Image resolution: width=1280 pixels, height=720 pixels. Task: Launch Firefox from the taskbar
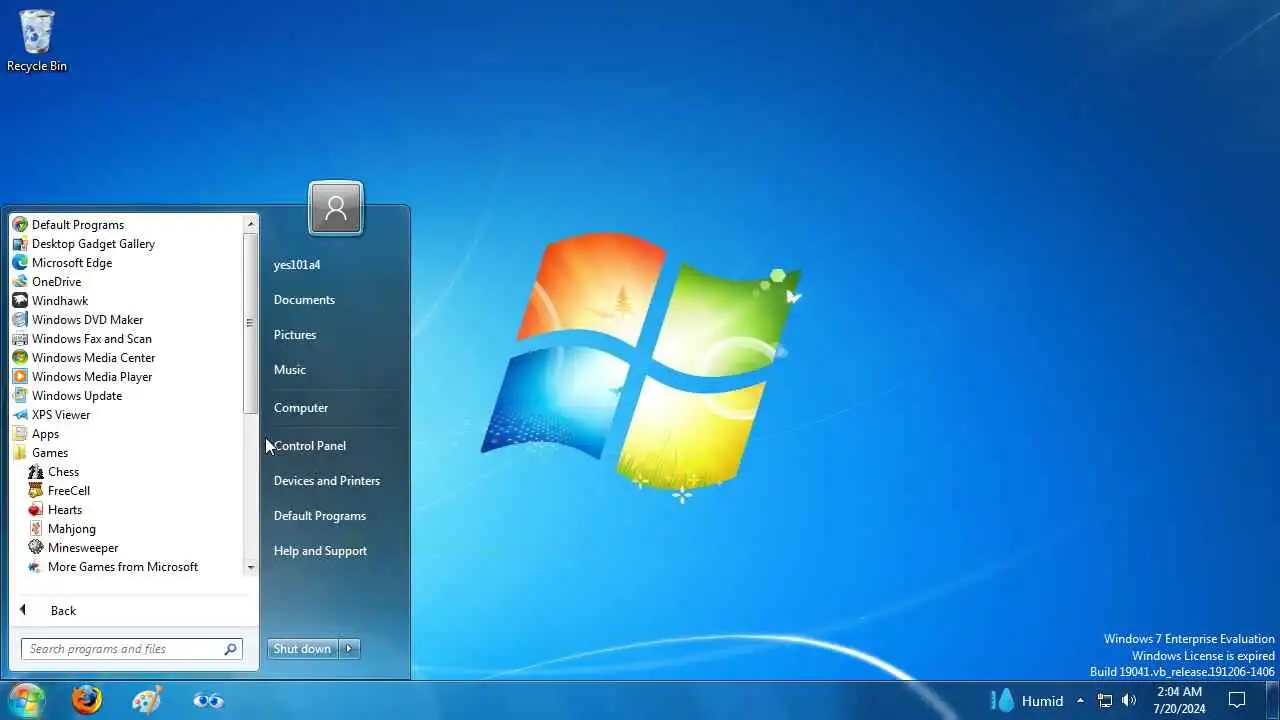tap(87, 700)
